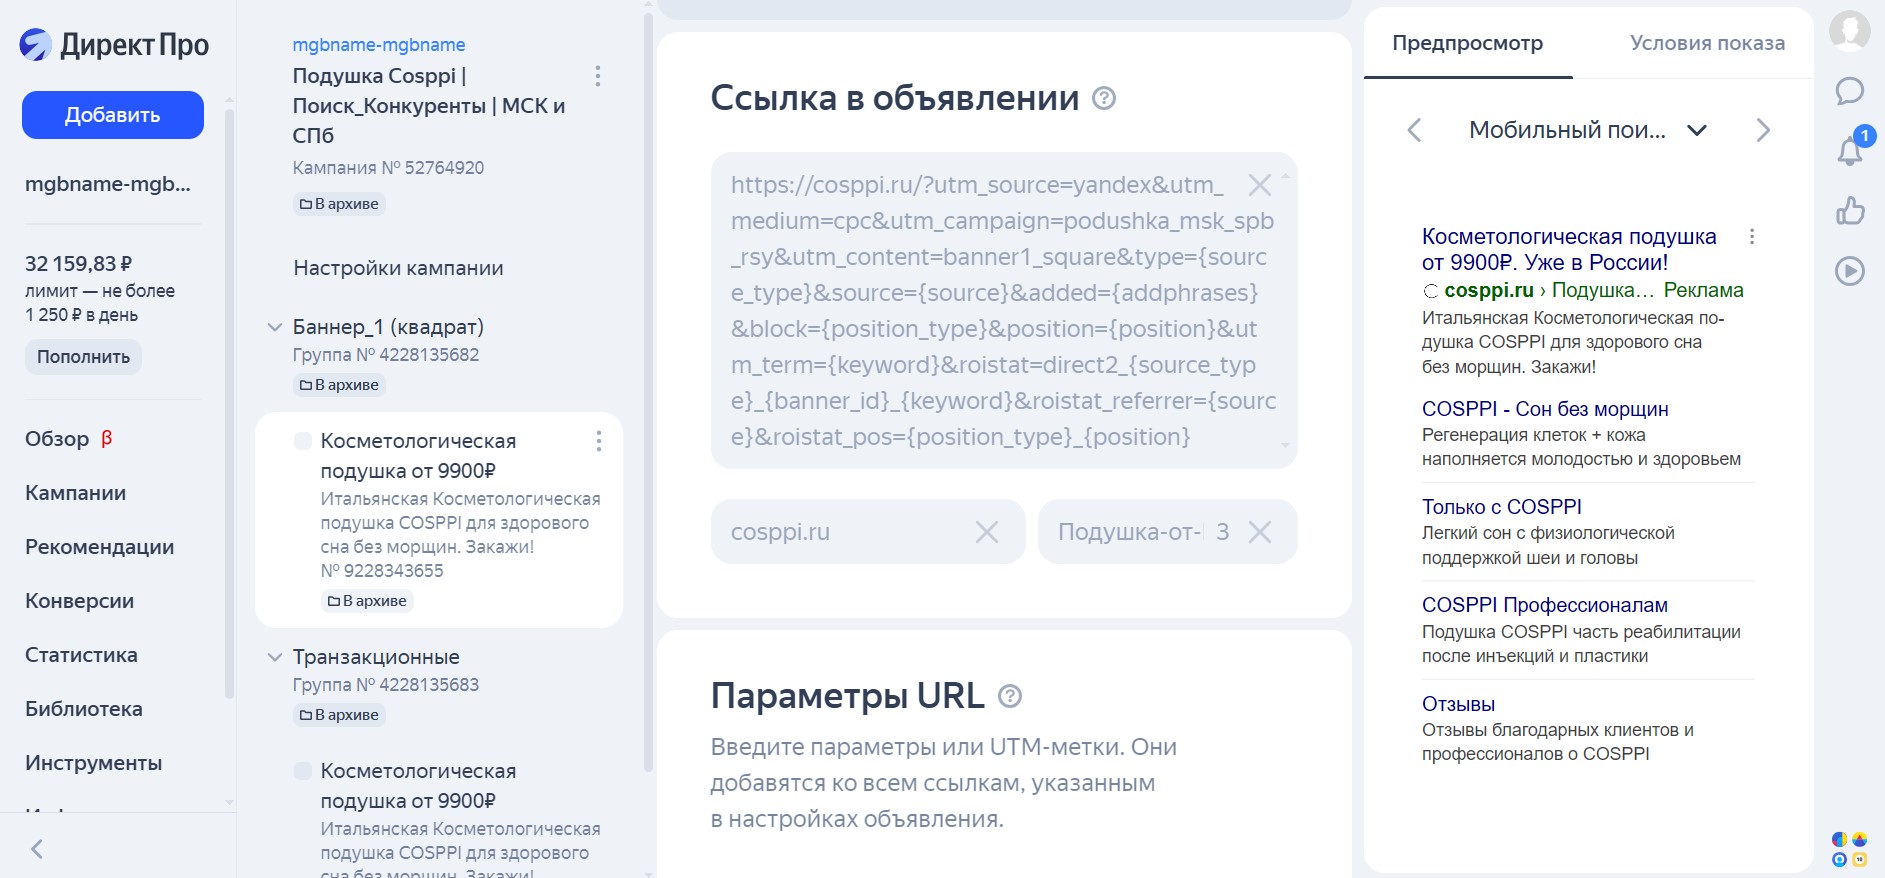Screen dimensions: 1885x878
Task: Click the preview headline Косметологическая подушка
Action: point(1569,249)
